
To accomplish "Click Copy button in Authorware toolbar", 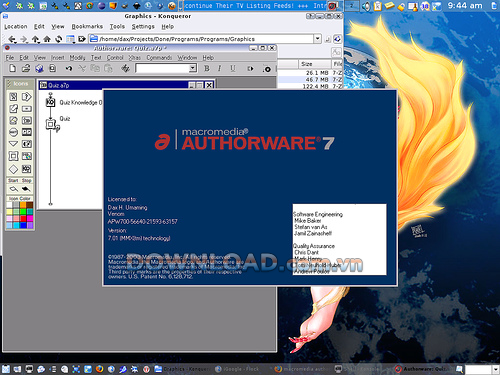I will (95, 68).
